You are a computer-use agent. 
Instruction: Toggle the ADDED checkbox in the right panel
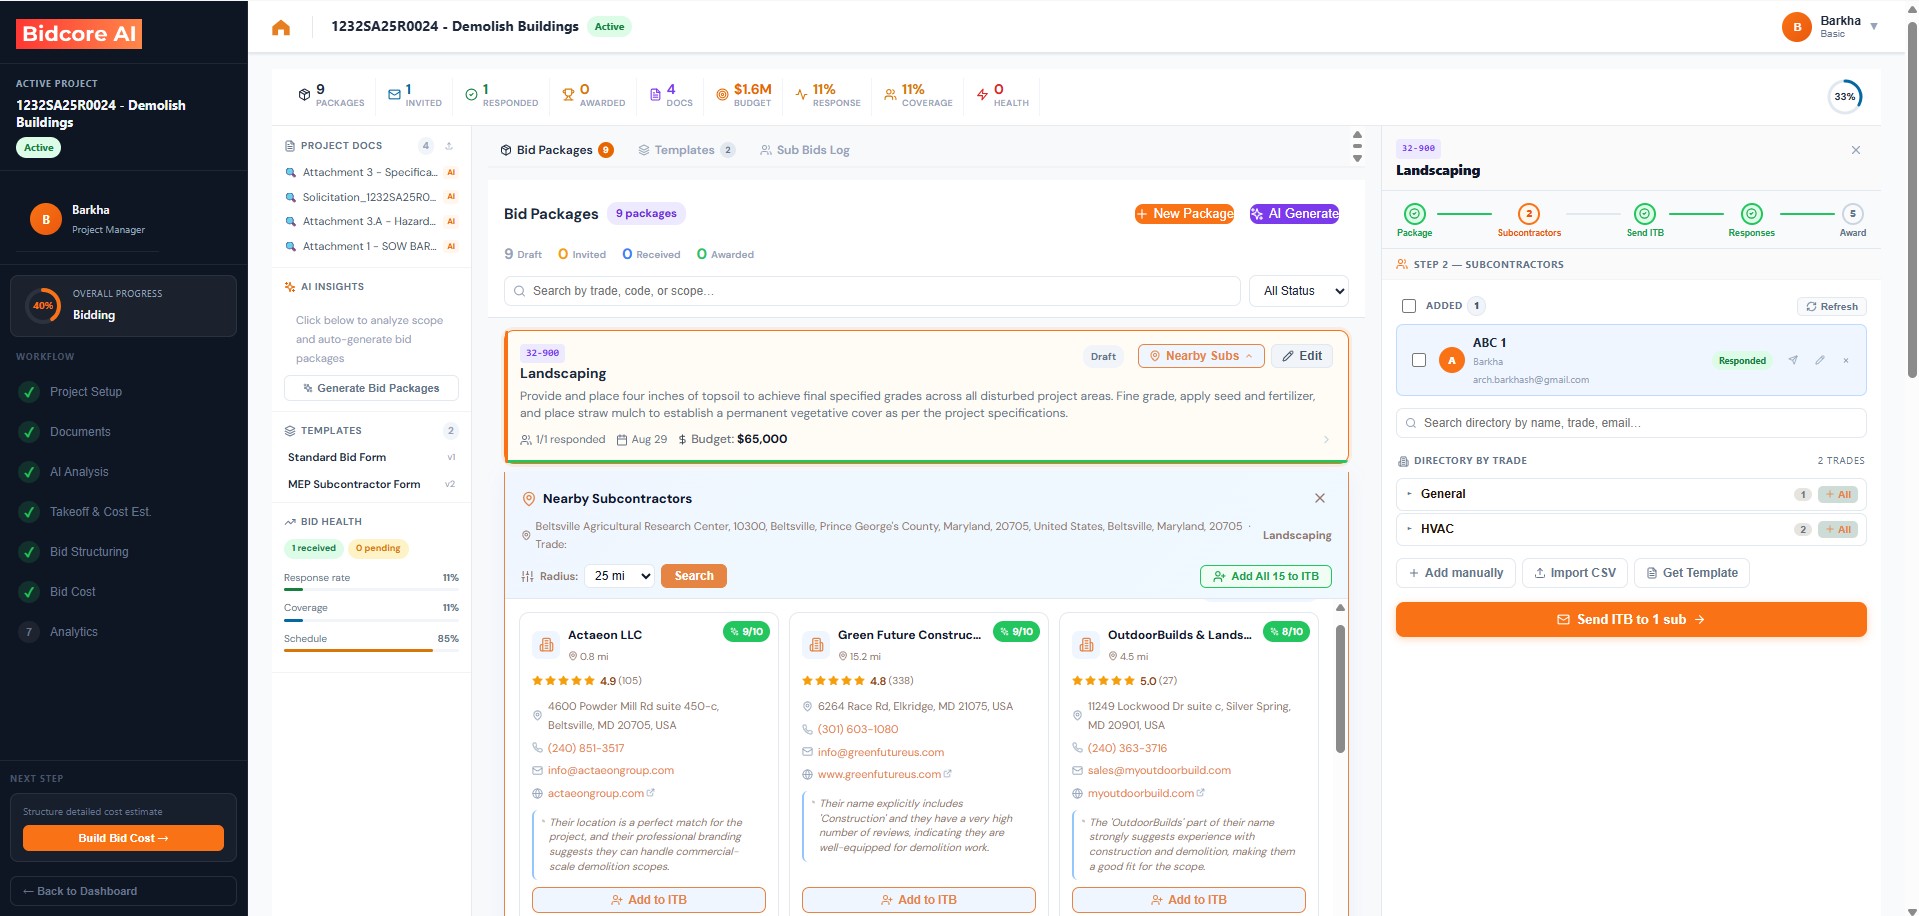(1408, 306)
